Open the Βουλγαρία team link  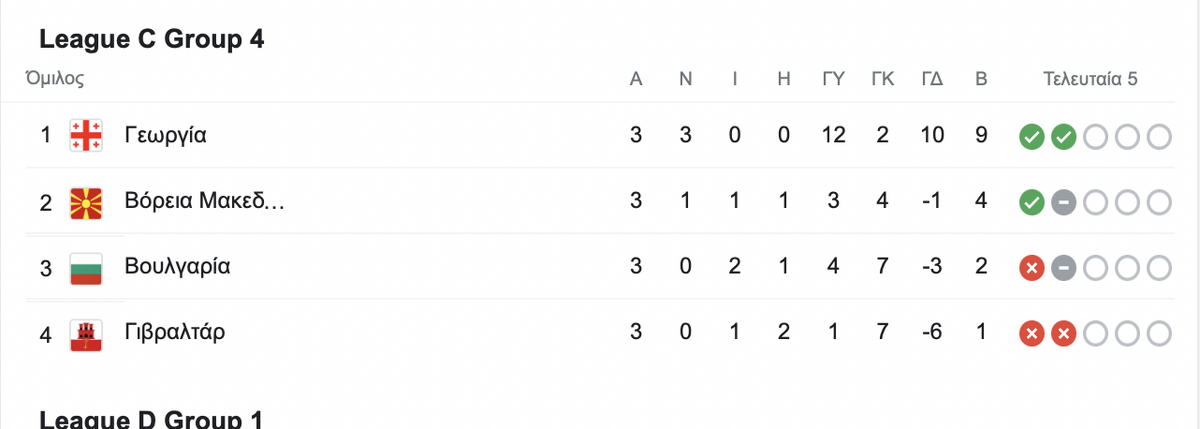(178, 267)
